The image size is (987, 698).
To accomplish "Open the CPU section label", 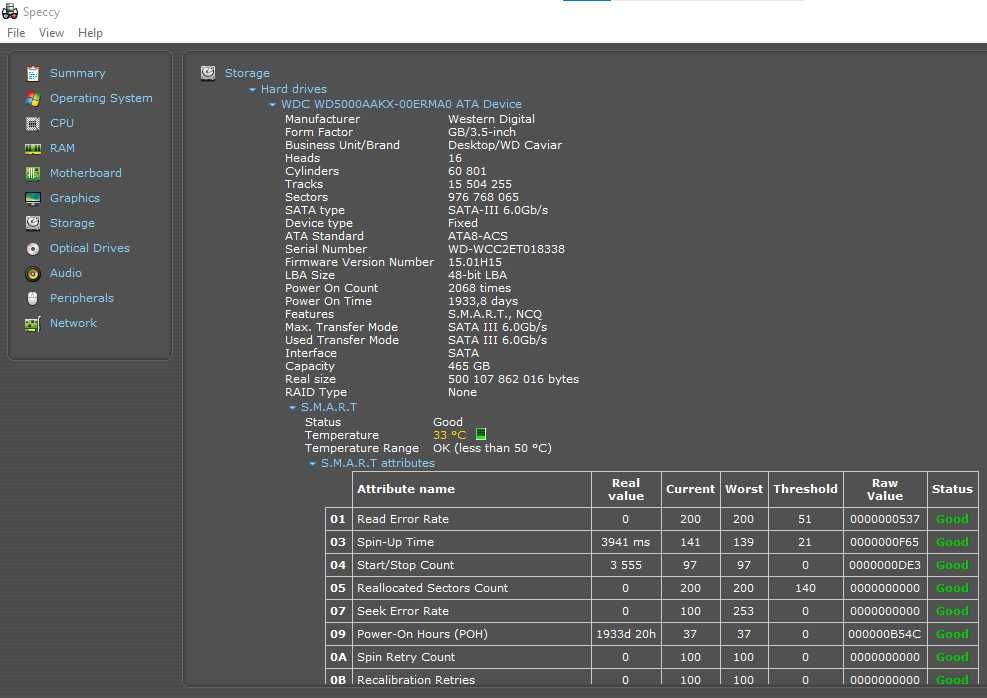I will pos(62,123).
